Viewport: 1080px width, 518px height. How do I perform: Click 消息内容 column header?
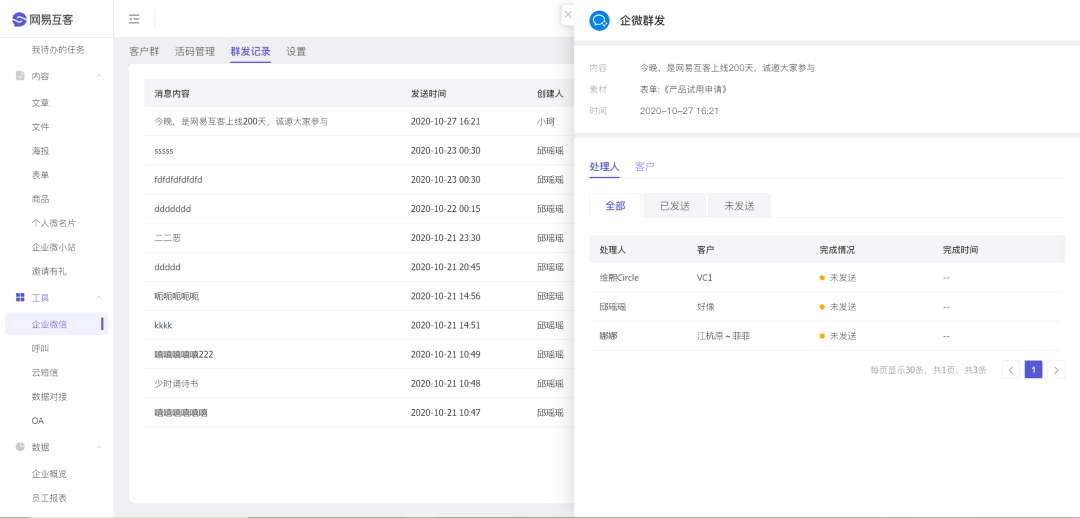pyautogui.click(x=172, y=94)
